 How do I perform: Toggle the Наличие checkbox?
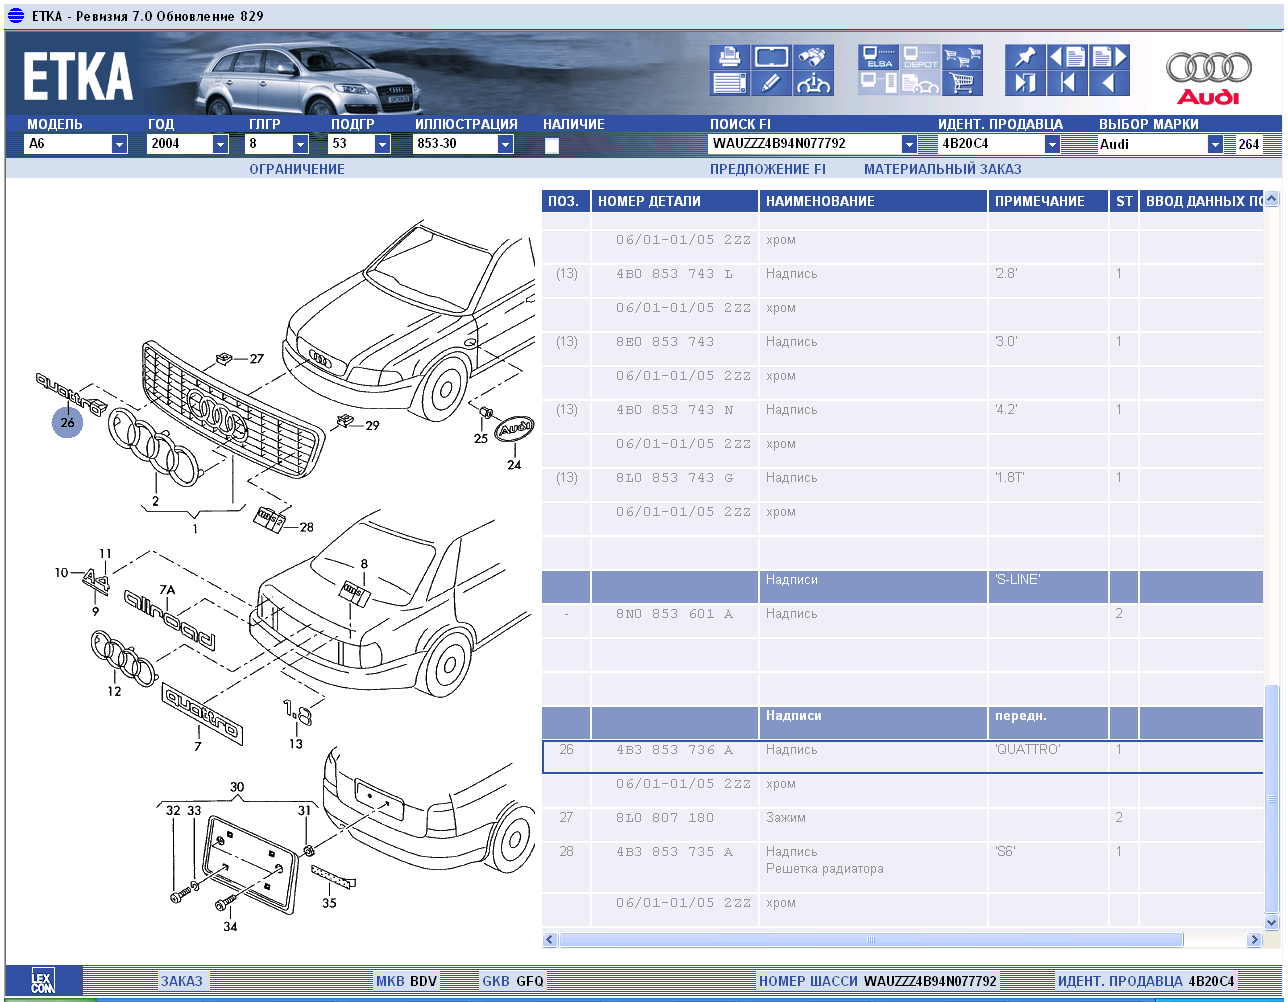coord(551,145)
